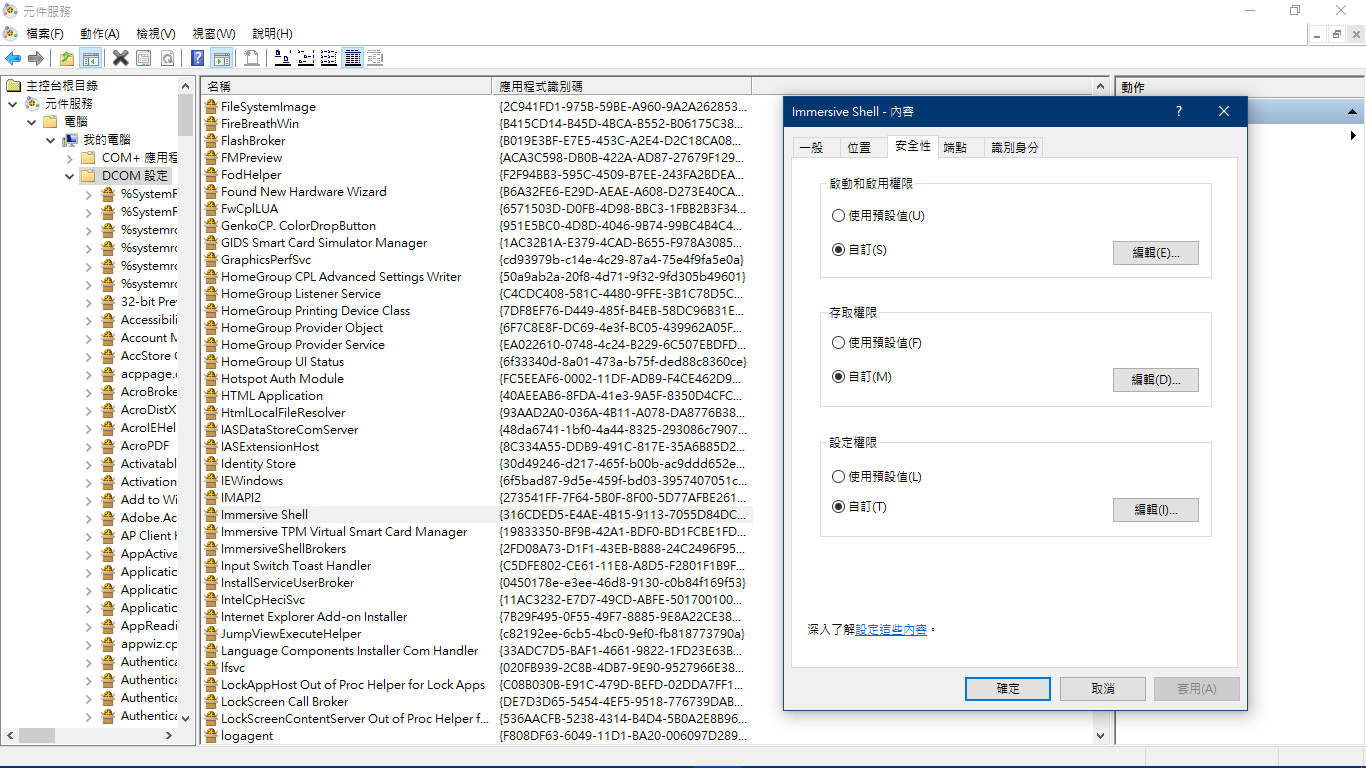Sort by the 名稱 column header
The image size is (1366, 768).
(x=346, y=87)
